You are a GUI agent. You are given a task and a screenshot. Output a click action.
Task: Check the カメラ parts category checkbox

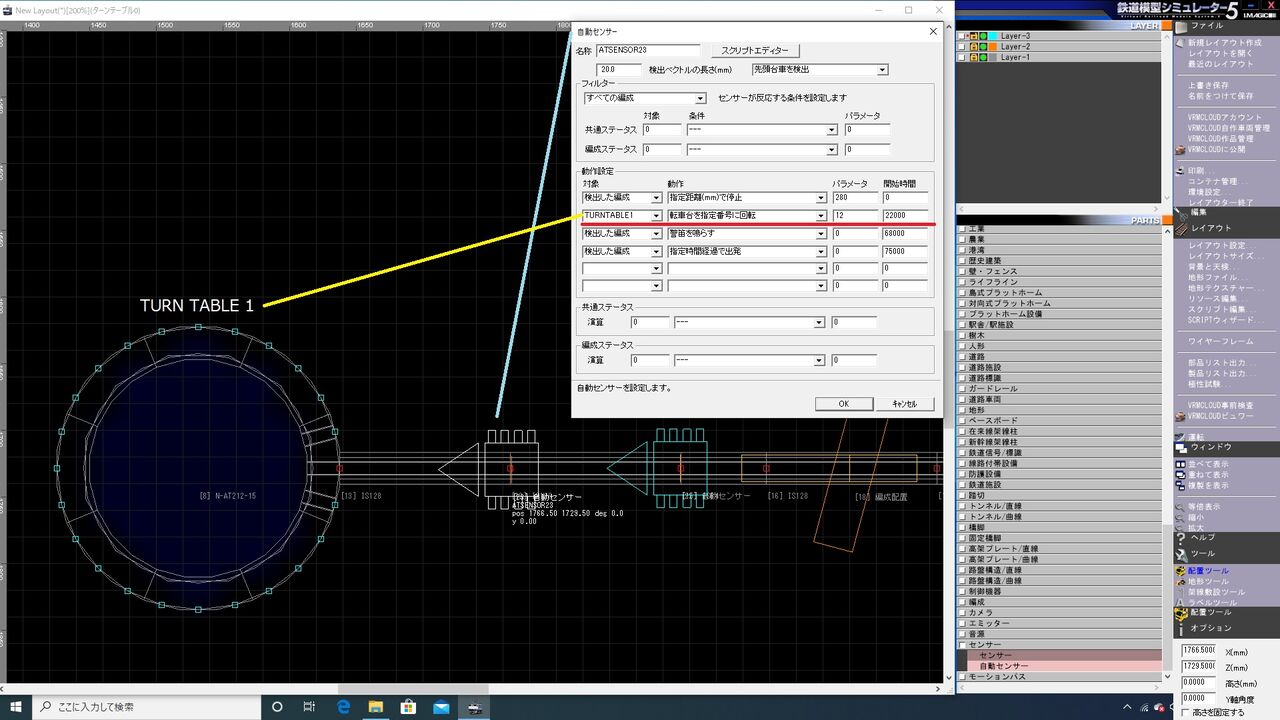[x=963, y=612]
